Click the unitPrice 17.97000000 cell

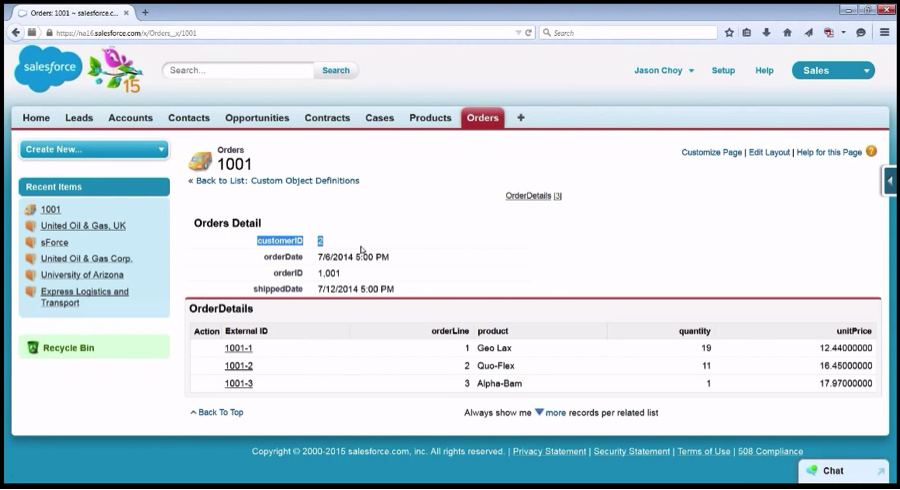(x=846, y=384)
